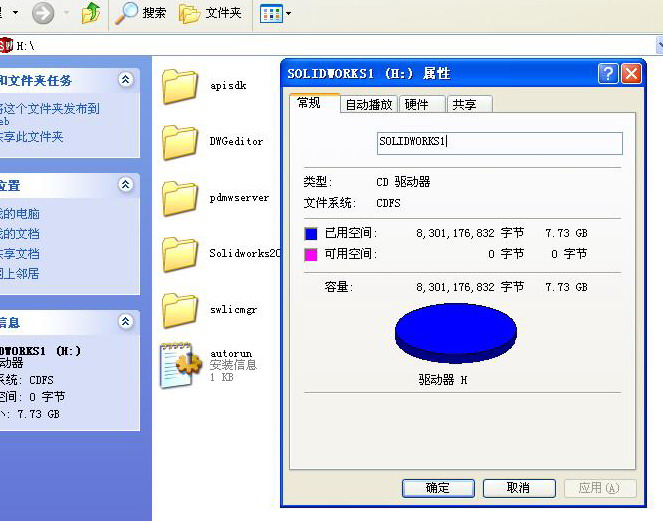
Task: Select the swlicmgr folder icon
Action: point(180,310)
